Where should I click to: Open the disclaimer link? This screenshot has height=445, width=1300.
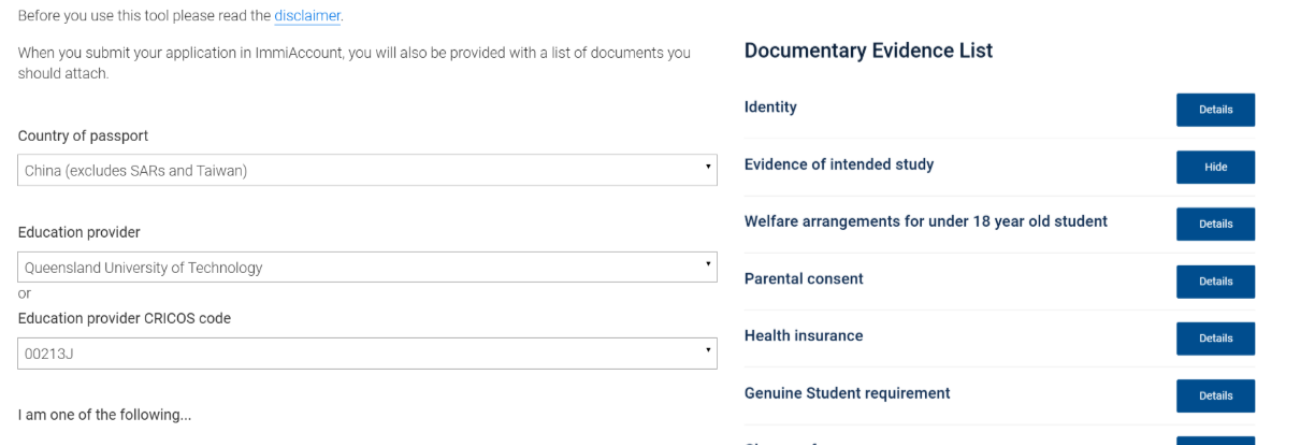pos(307,16)
